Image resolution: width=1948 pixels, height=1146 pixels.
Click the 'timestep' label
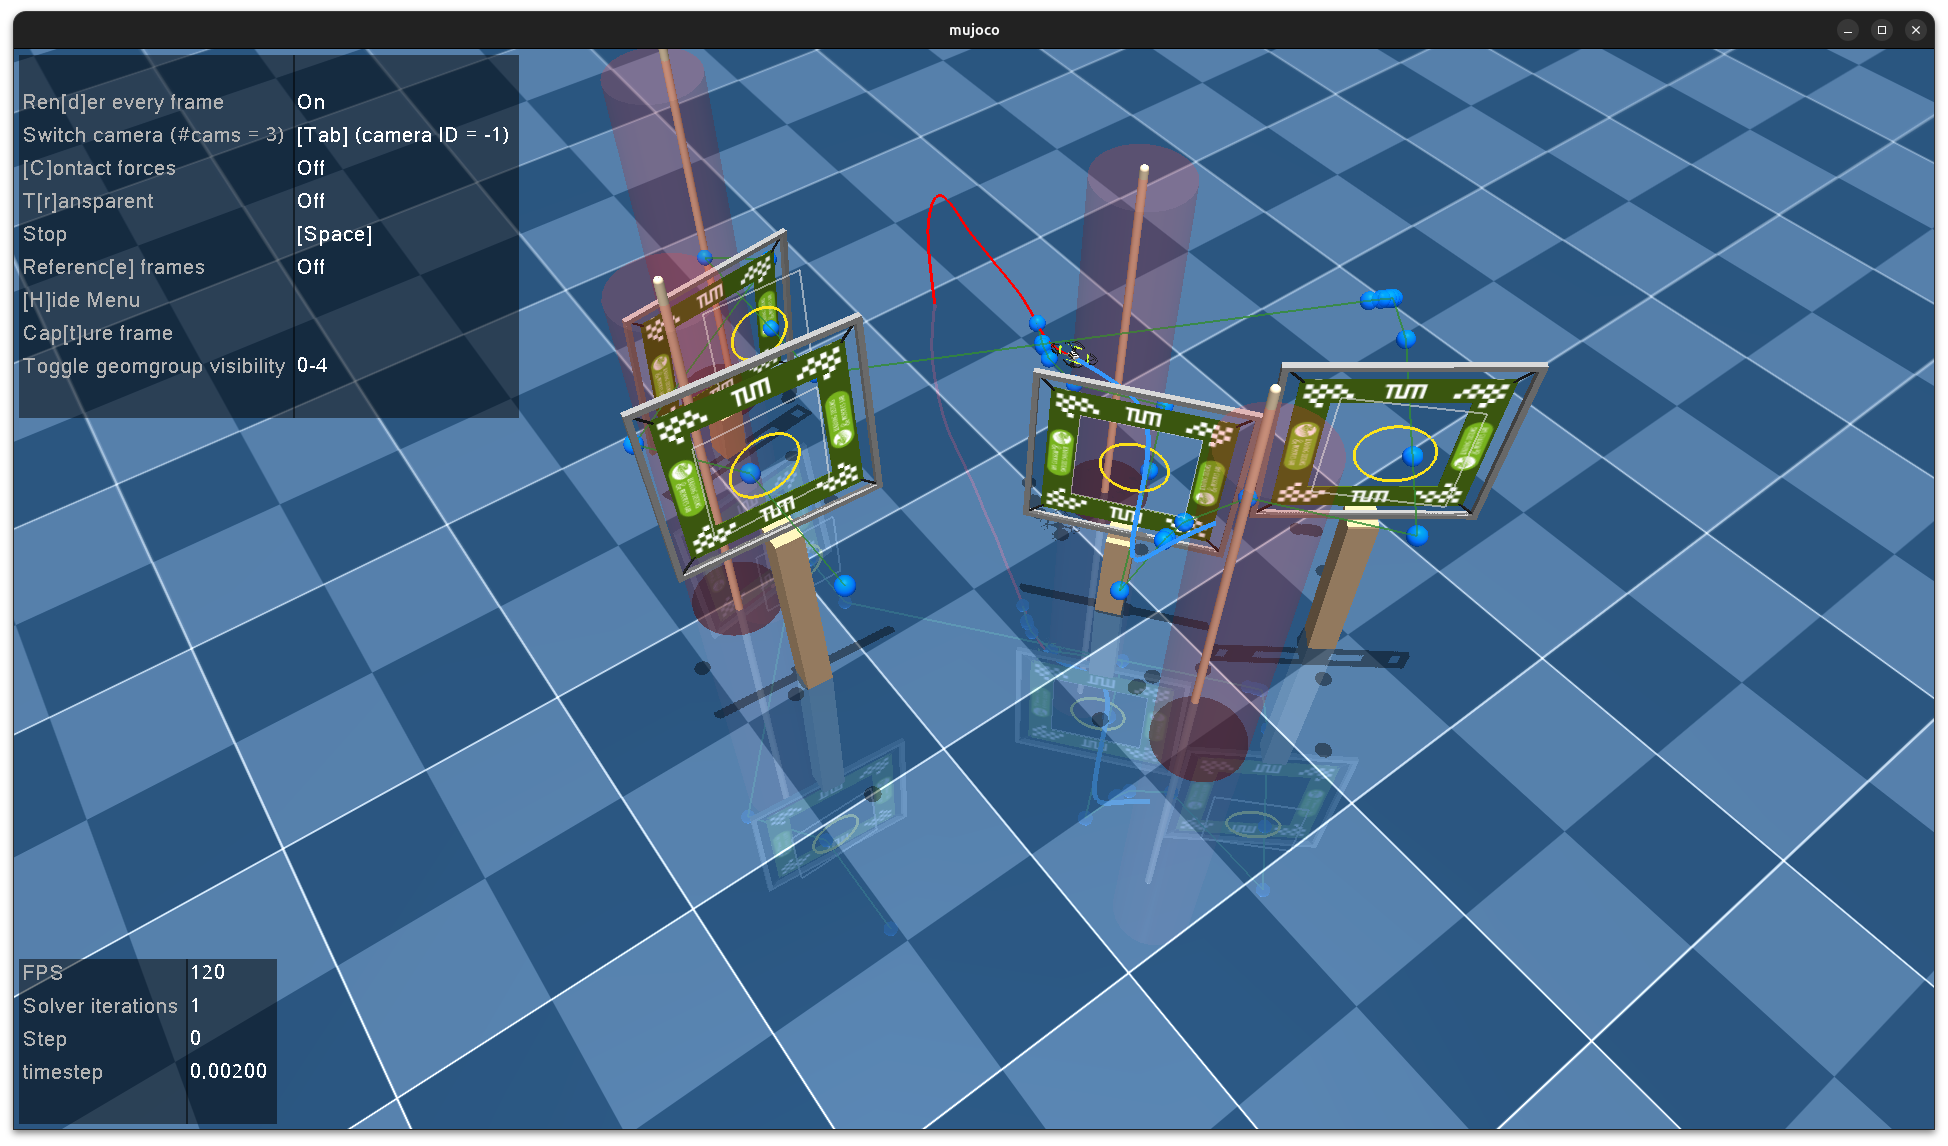[62, 1072]
